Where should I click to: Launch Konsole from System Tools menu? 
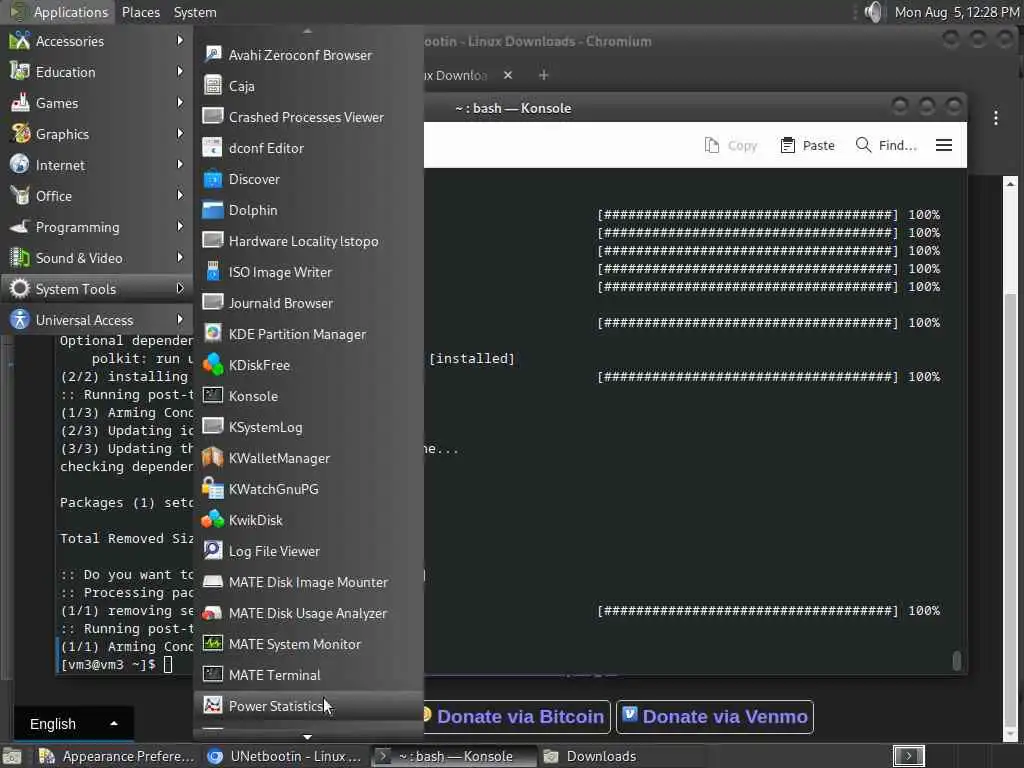click(x=308, y=396)
